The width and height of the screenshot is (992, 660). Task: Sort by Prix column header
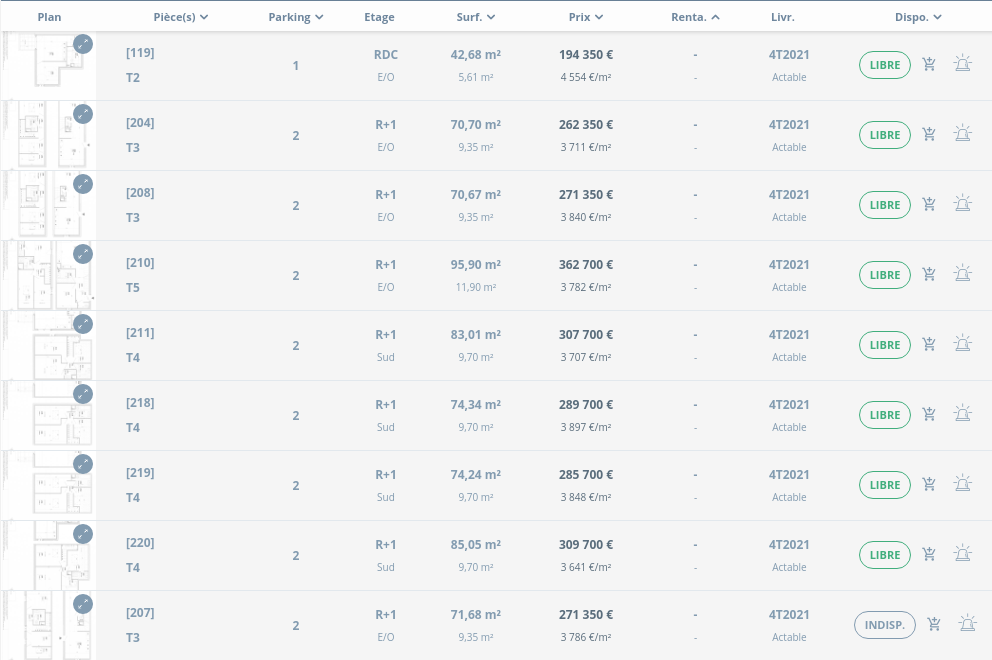click(x=585, y=17)
